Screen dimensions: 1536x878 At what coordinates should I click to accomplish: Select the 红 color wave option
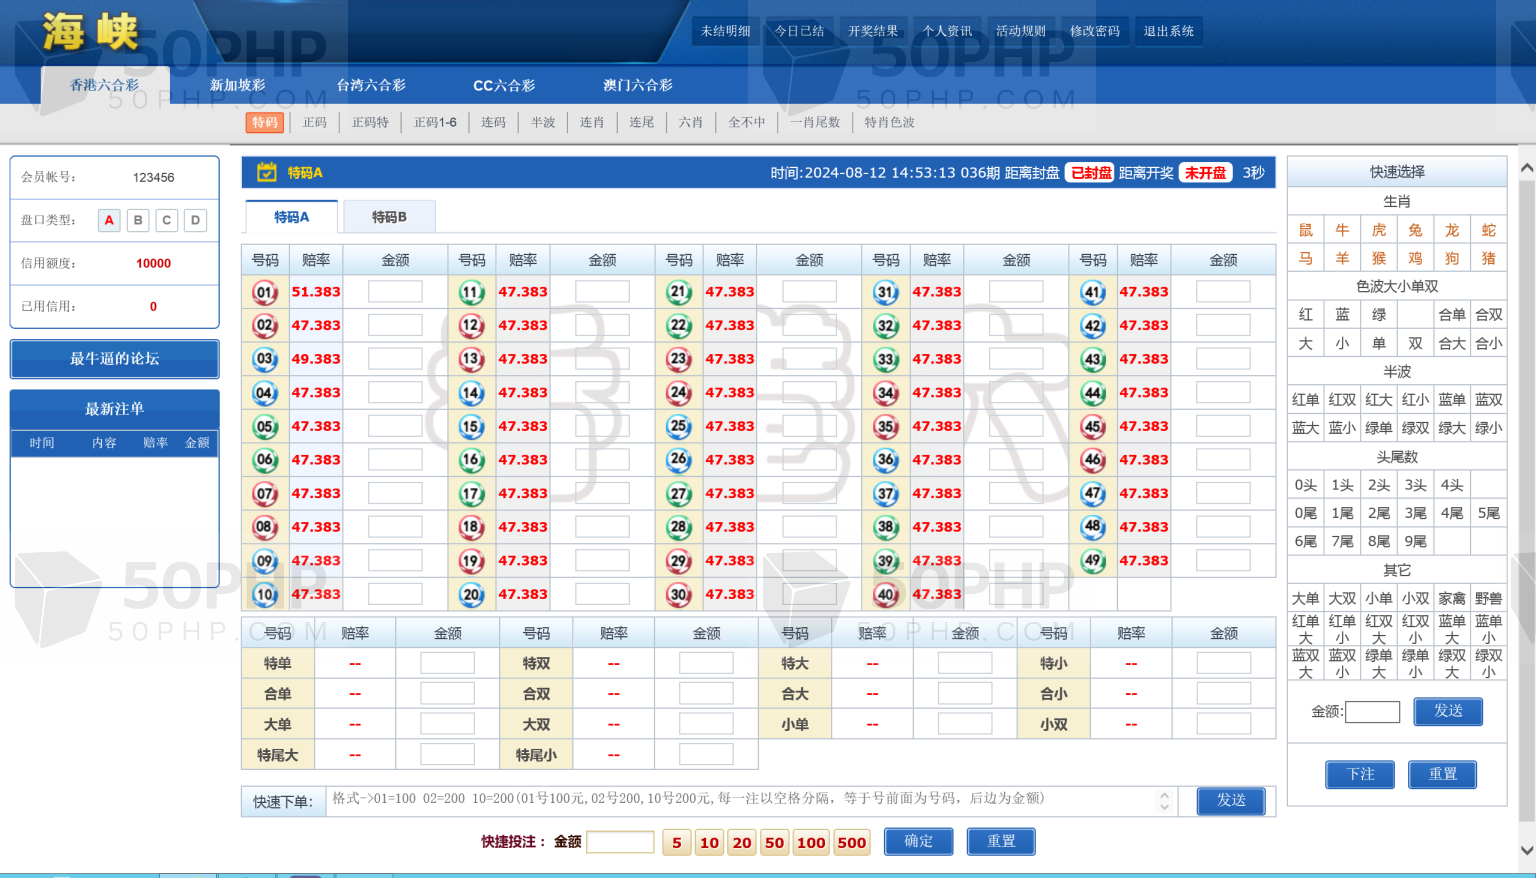point(1305,314)
